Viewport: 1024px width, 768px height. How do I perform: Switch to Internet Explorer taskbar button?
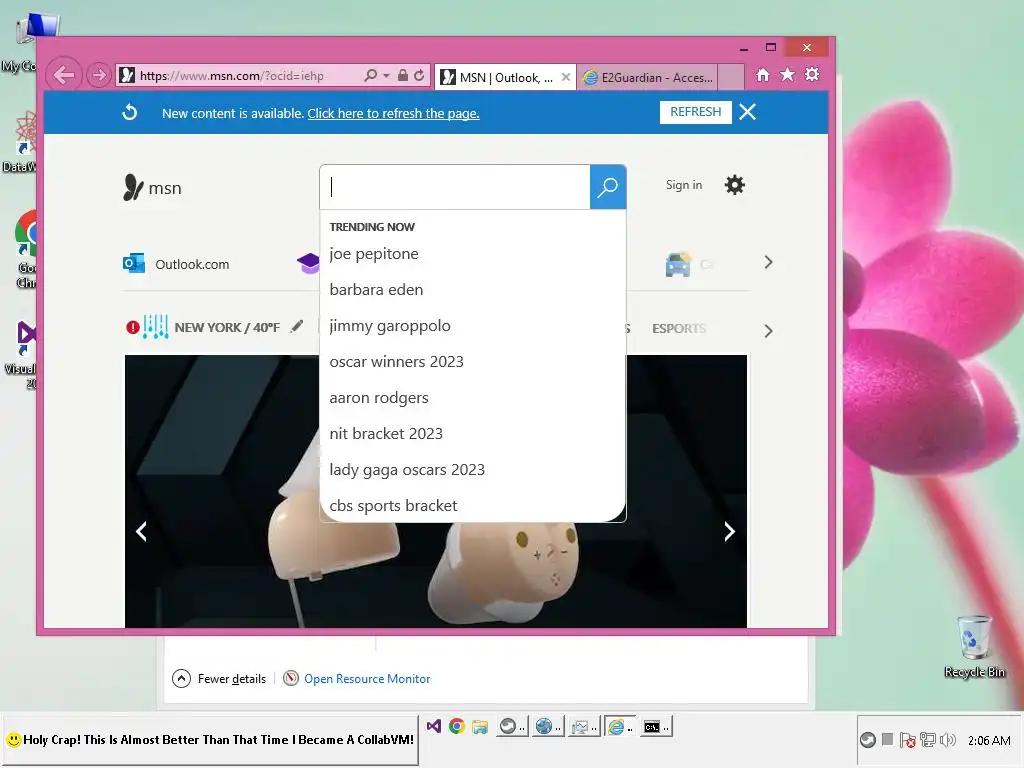click(x=619, y=726)
